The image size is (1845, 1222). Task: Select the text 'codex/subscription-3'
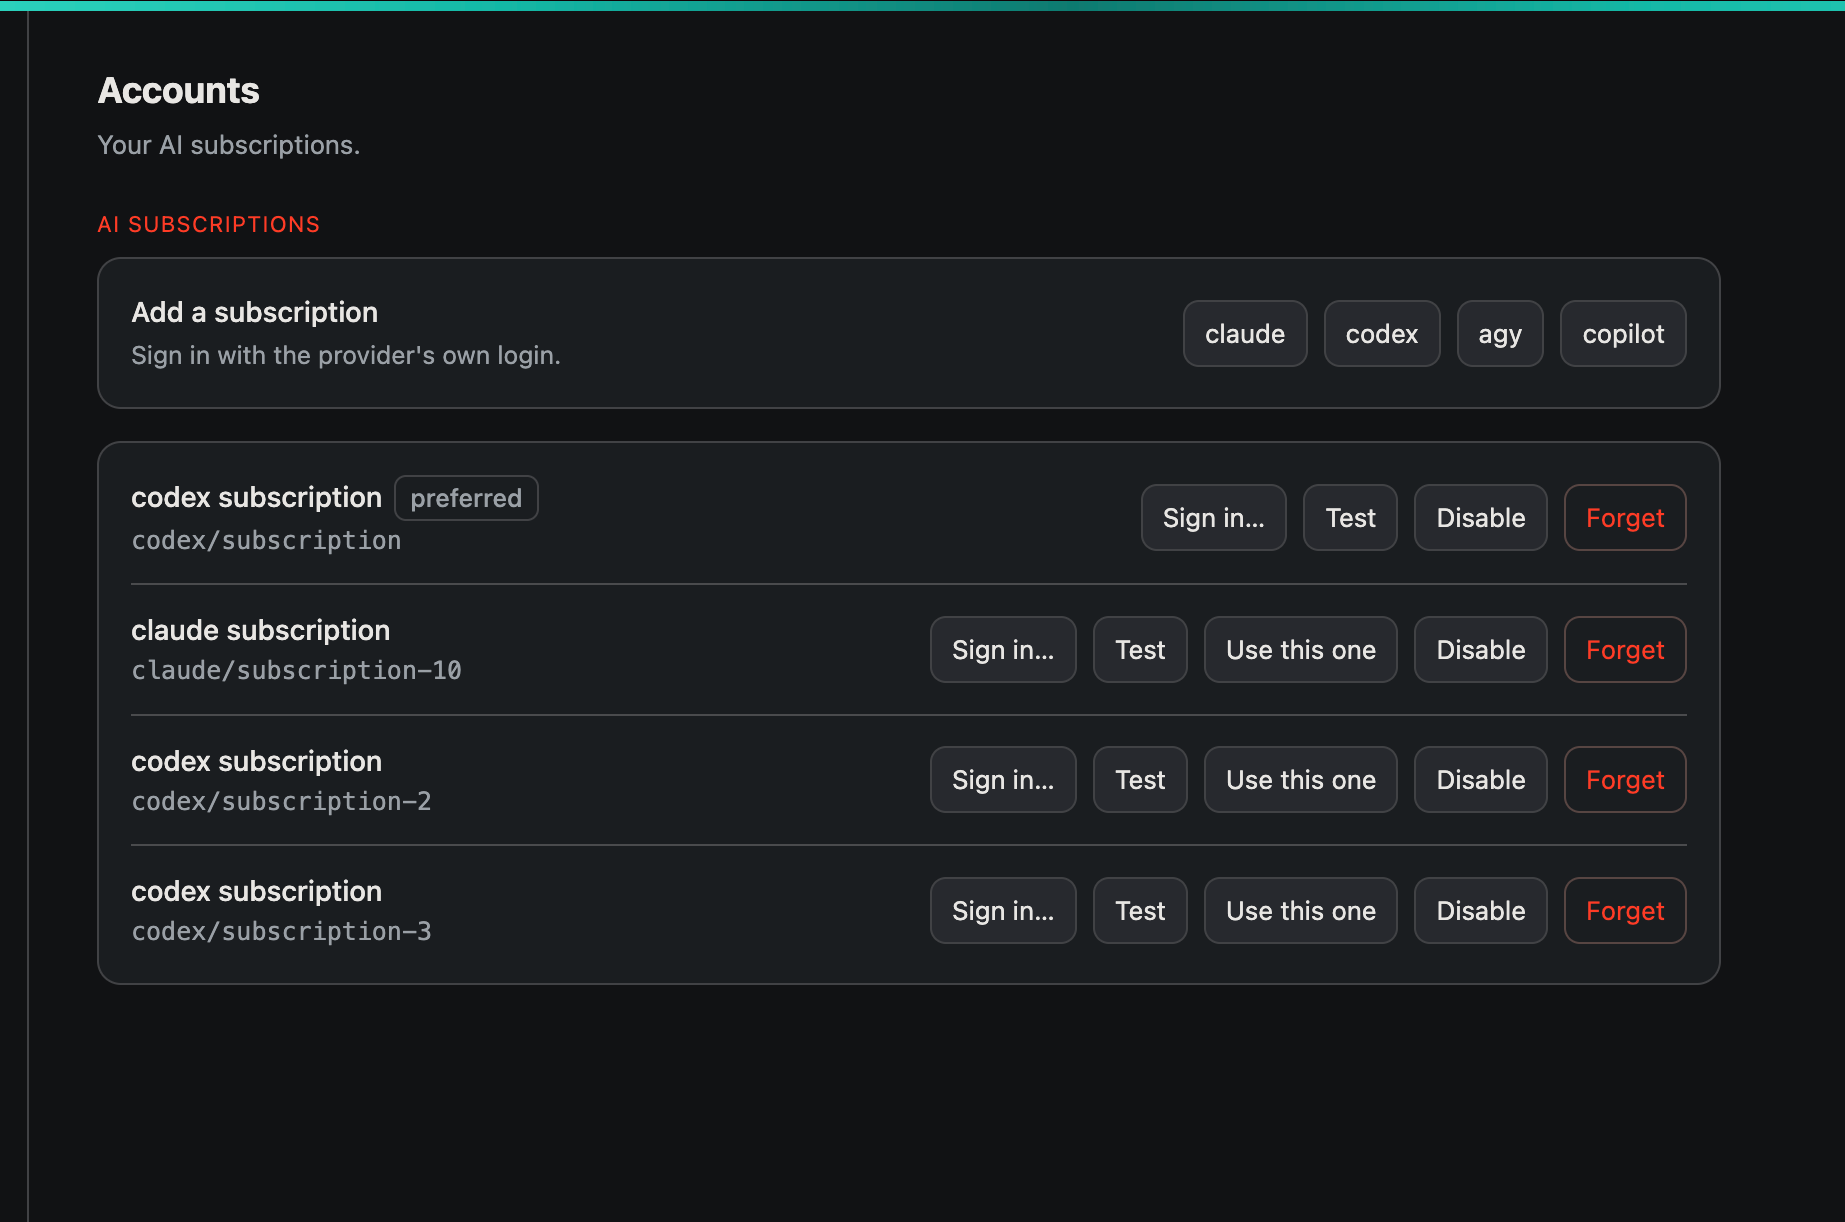point(281,932)
